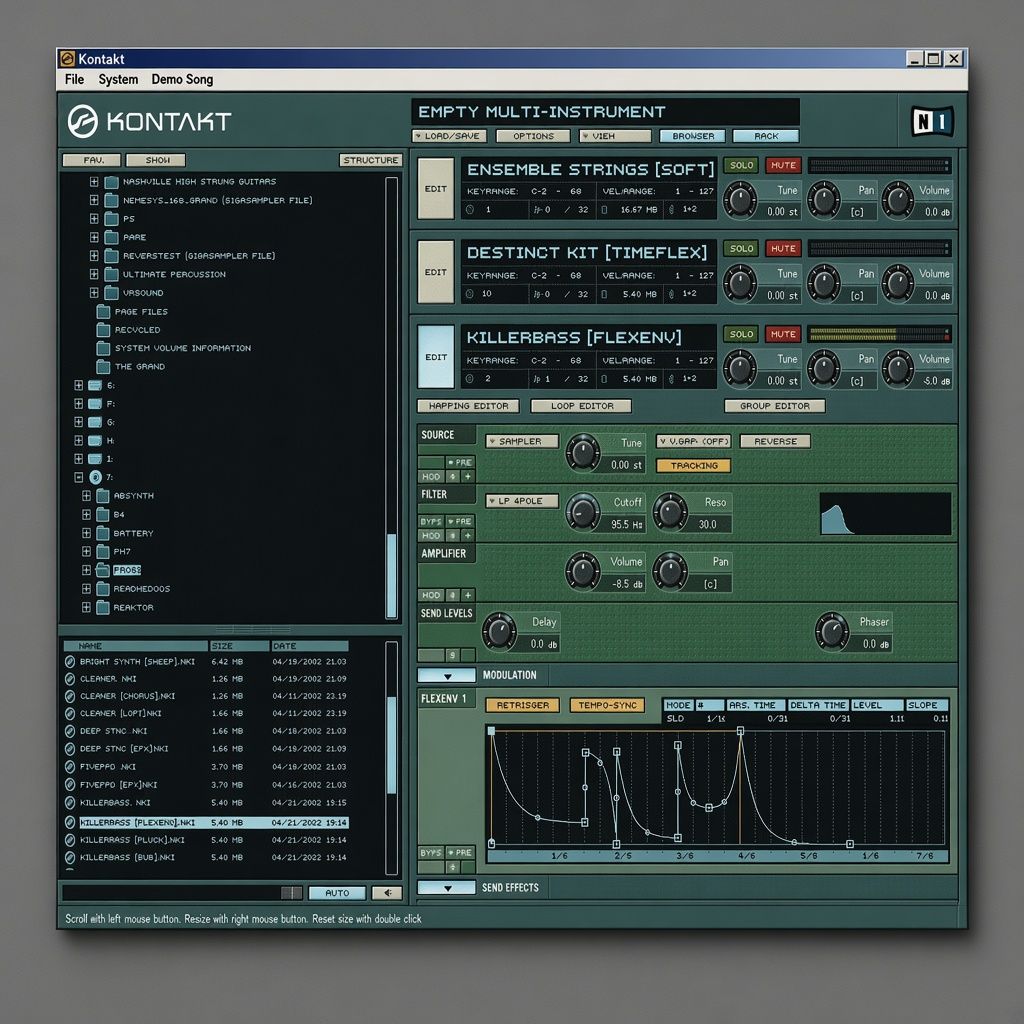Screen dimensions: 1024x1024
Task: Mute the Ensemble Strings instrument
Action: (x=783, y=165)
